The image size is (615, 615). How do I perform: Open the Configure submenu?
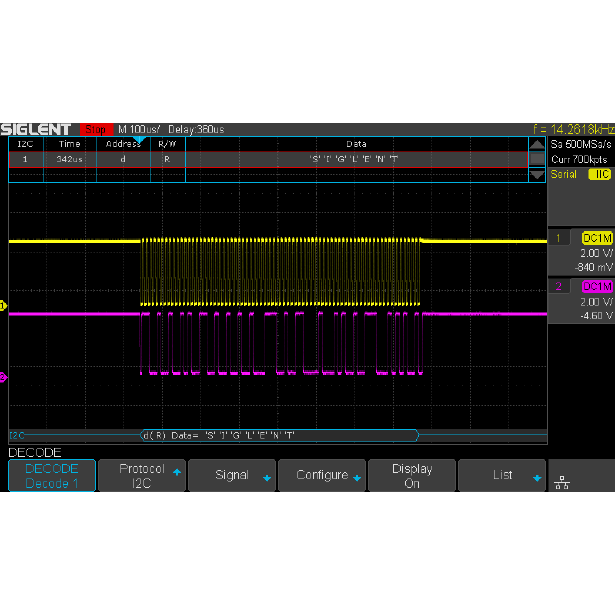pyautogui.click(x=322, y=475)
